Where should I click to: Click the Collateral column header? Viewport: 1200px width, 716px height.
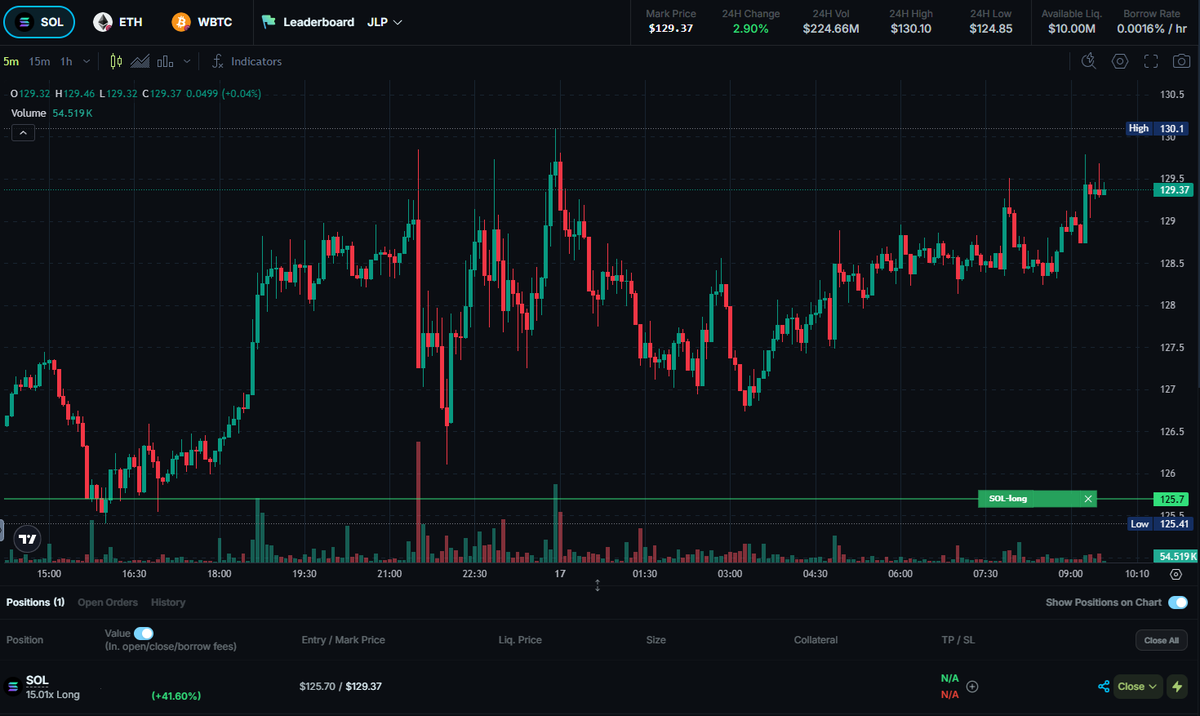816,640
